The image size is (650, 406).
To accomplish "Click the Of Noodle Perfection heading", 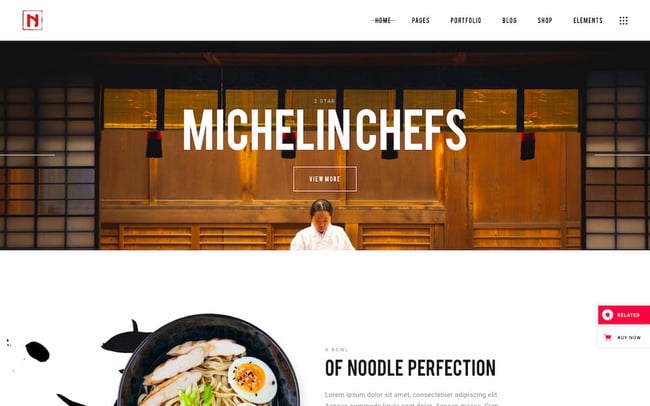I will pos(410,368).
